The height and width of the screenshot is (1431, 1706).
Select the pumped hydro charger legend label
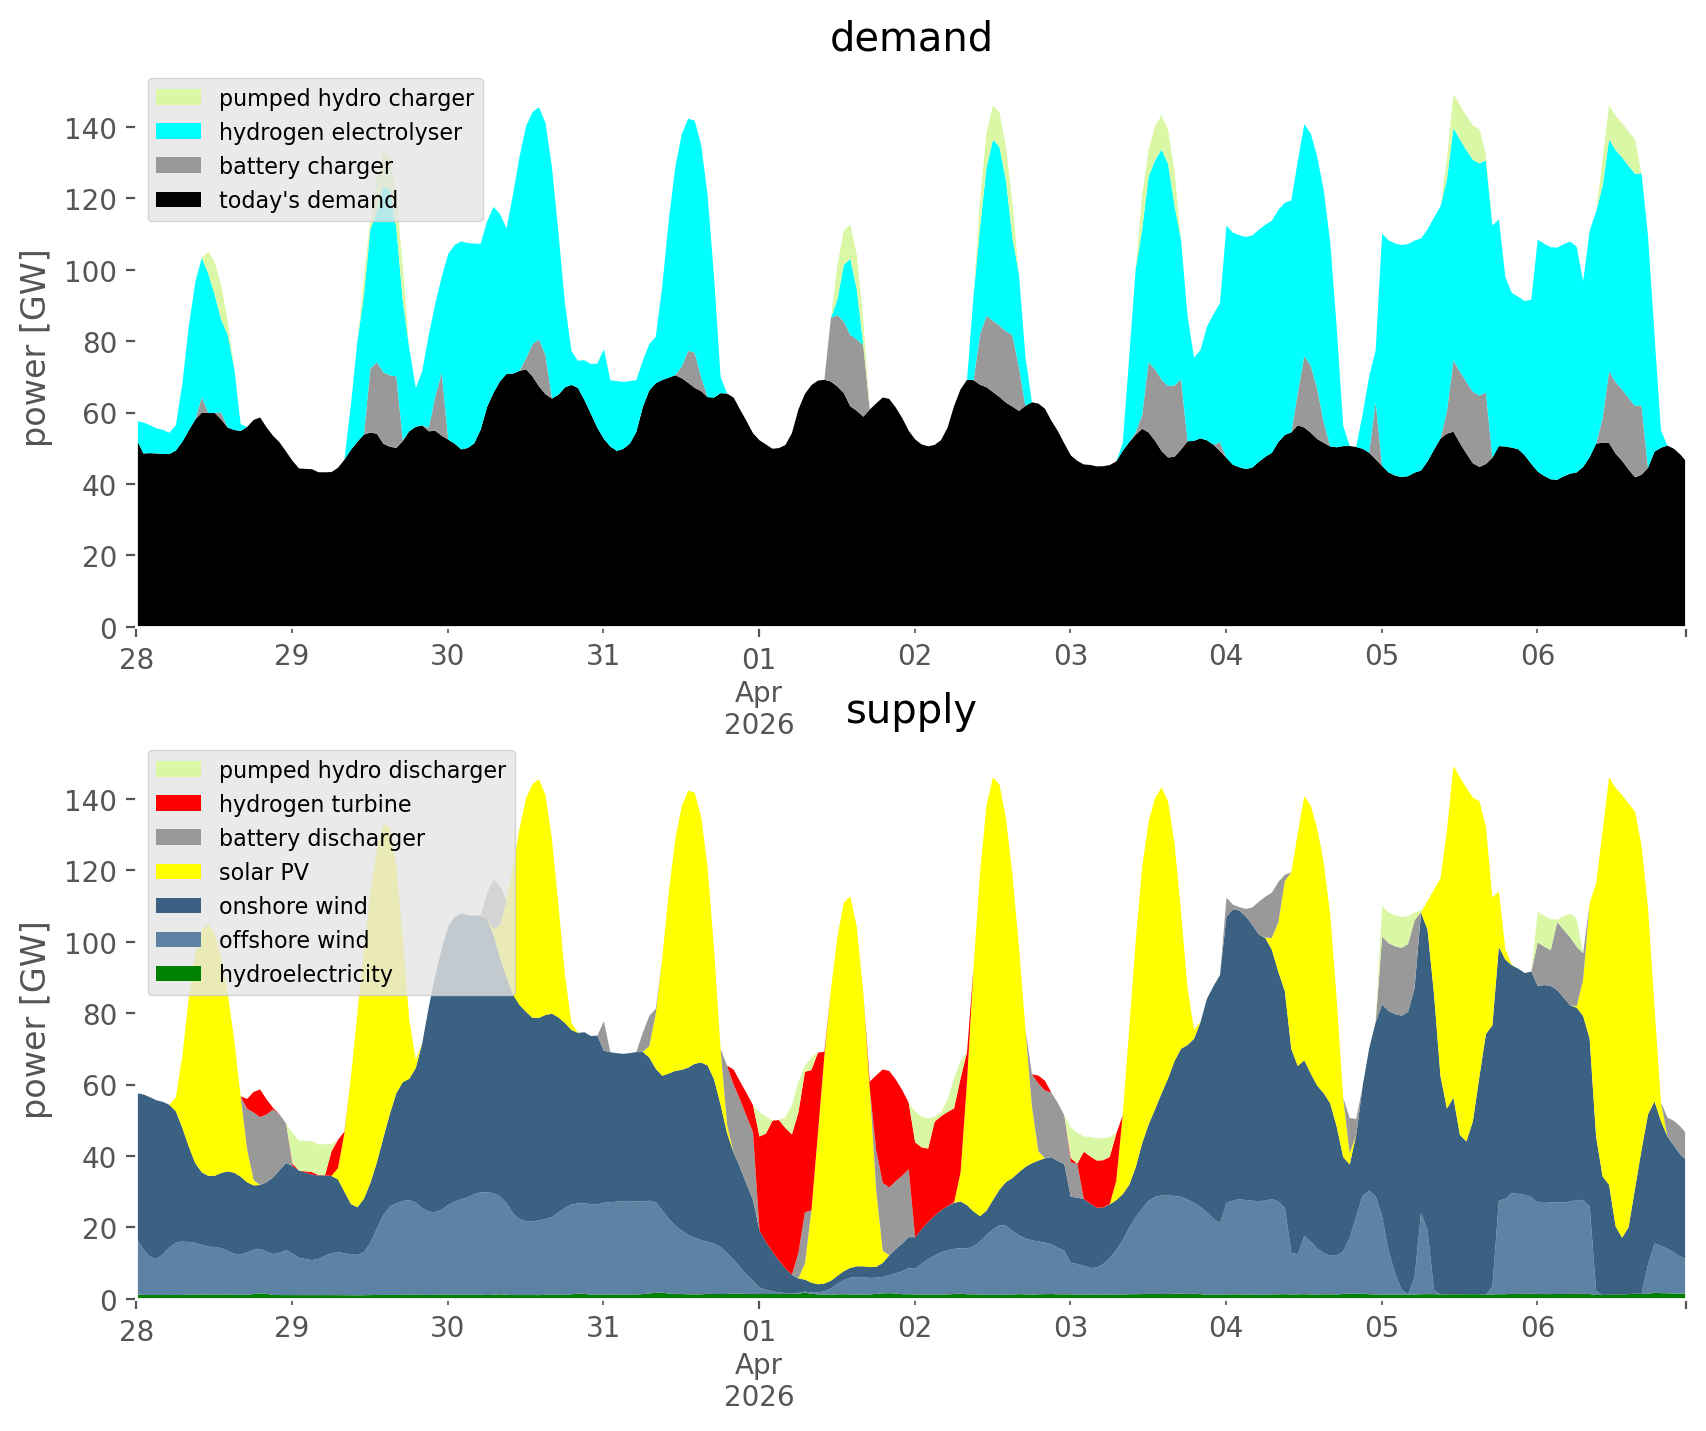click(346, 98)
